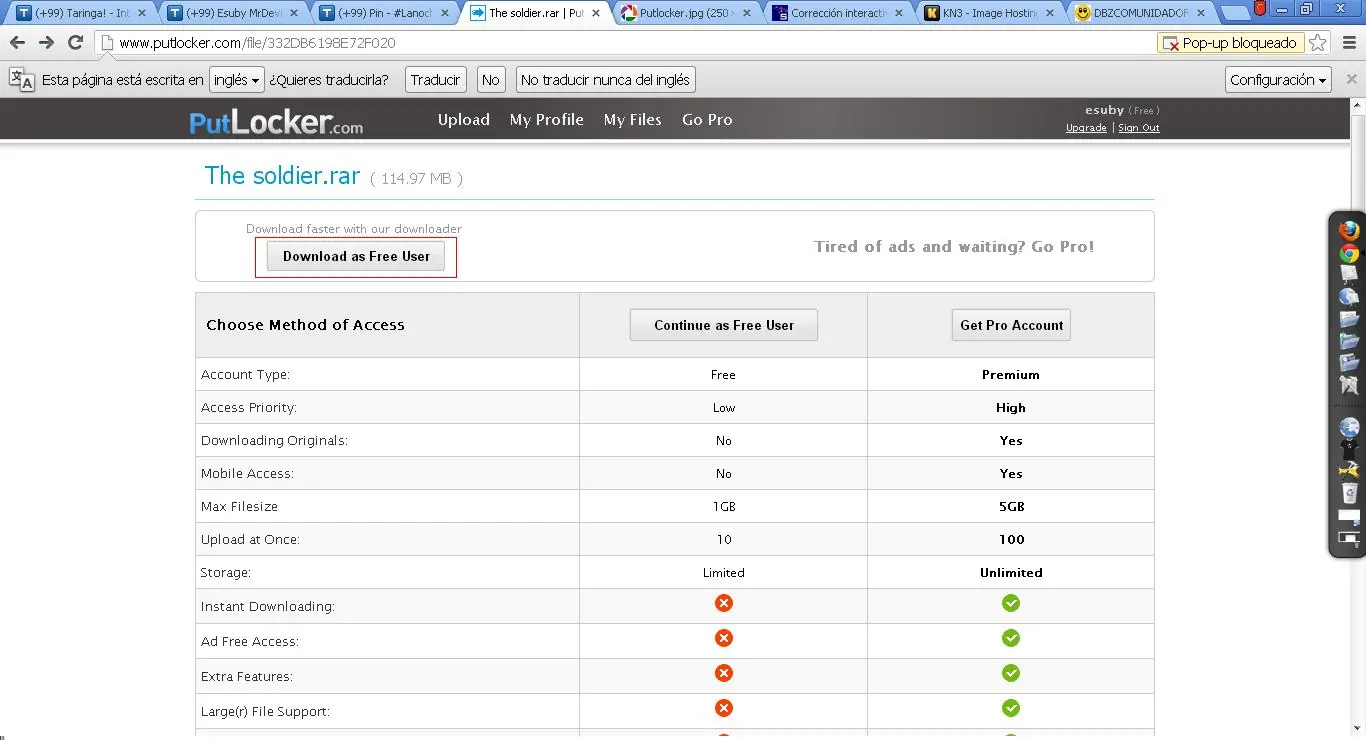
Task: Close the Putlocker.jpg tab
Action: point(746,13)
